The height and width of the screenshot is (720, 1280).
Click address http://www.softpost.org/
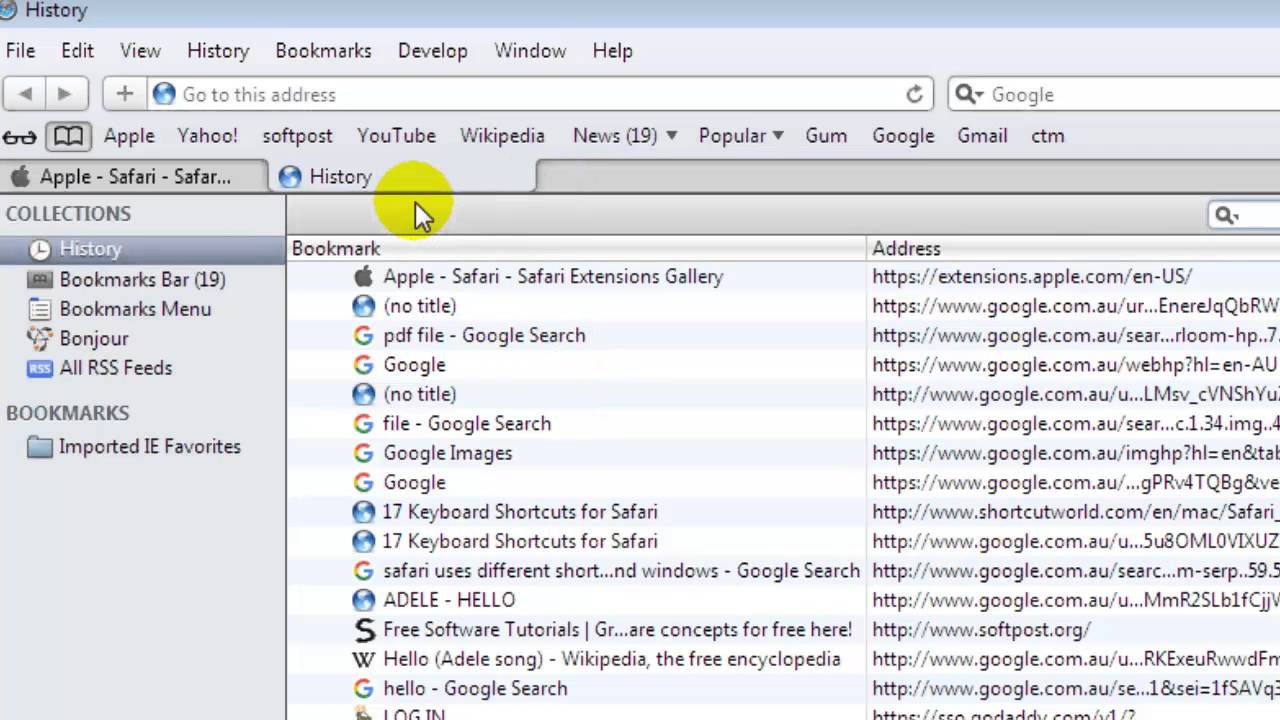(x=981, y=630)
